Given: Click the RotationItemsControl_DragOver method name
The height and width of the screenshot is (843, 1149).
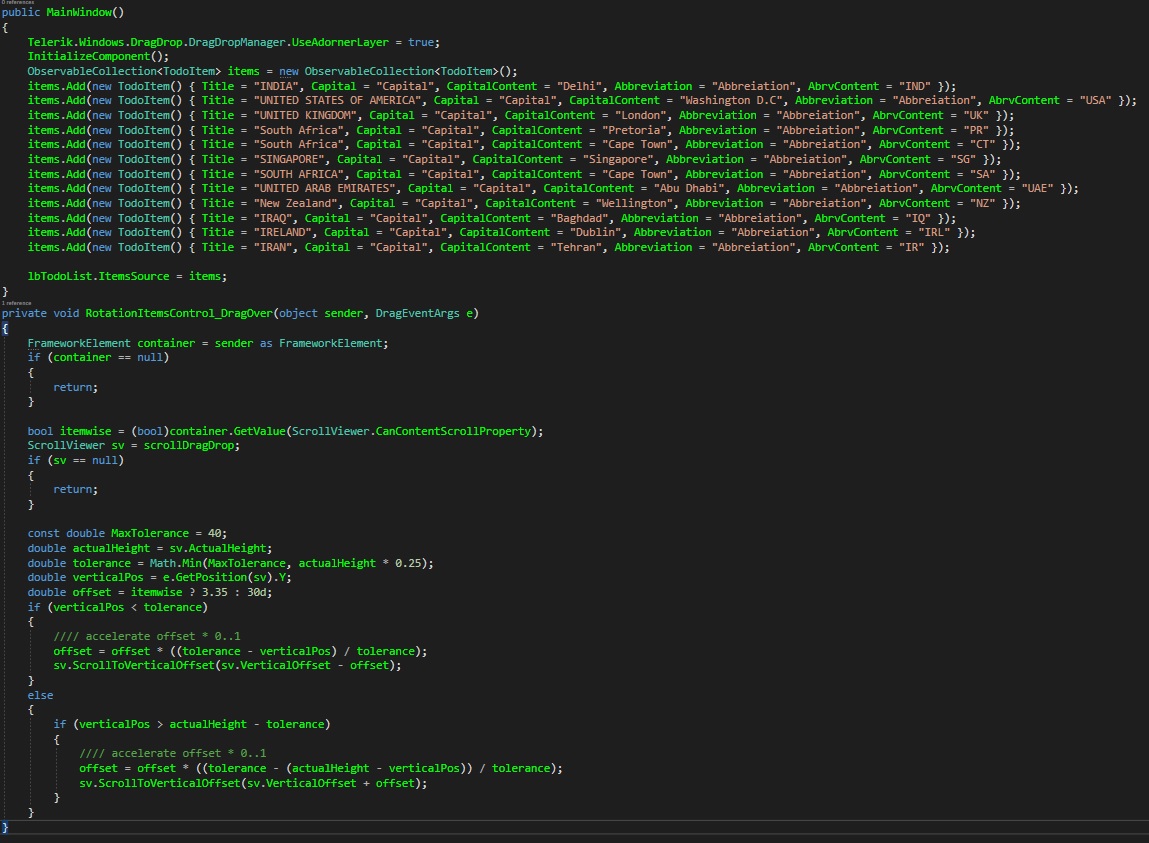Looking at the screenshot, I should coord(180,313).
